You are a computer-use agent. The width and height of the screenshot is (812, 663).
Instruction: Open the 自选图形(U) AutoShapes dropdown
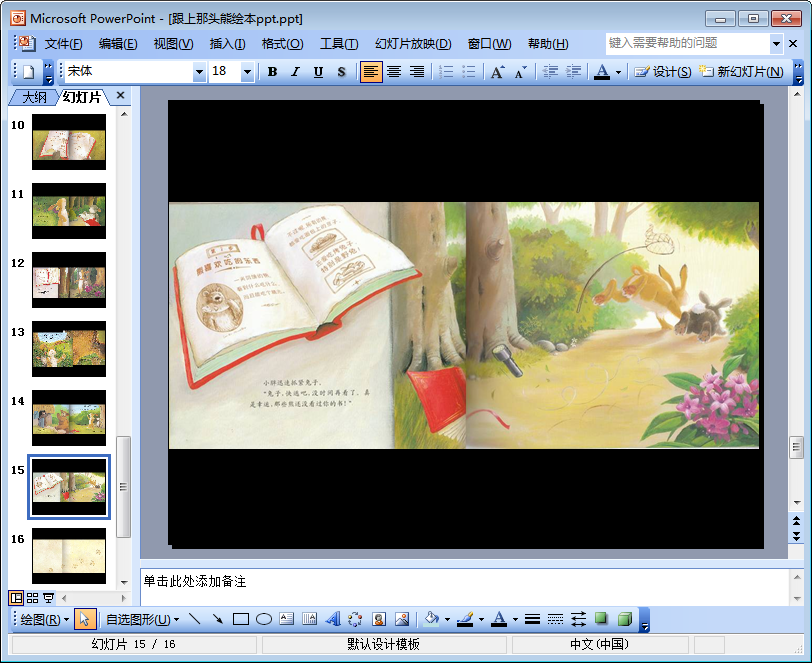(142, 619)
